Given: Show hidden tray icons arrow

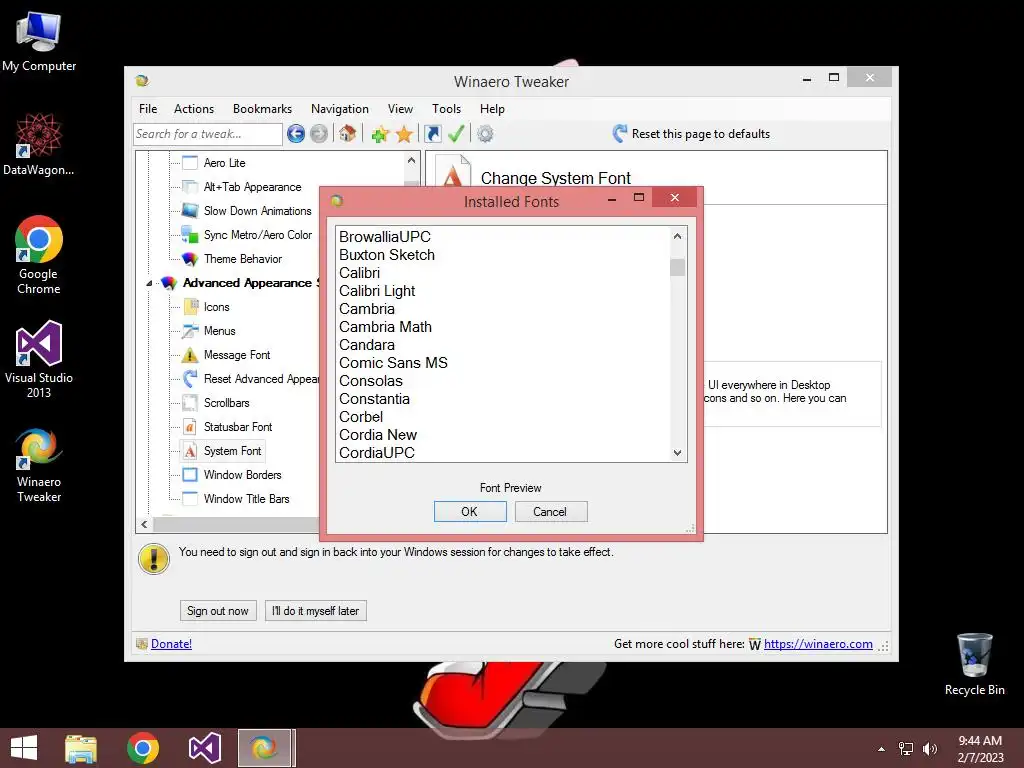Looking at the screenshot, I should click(x=882, y=749).
